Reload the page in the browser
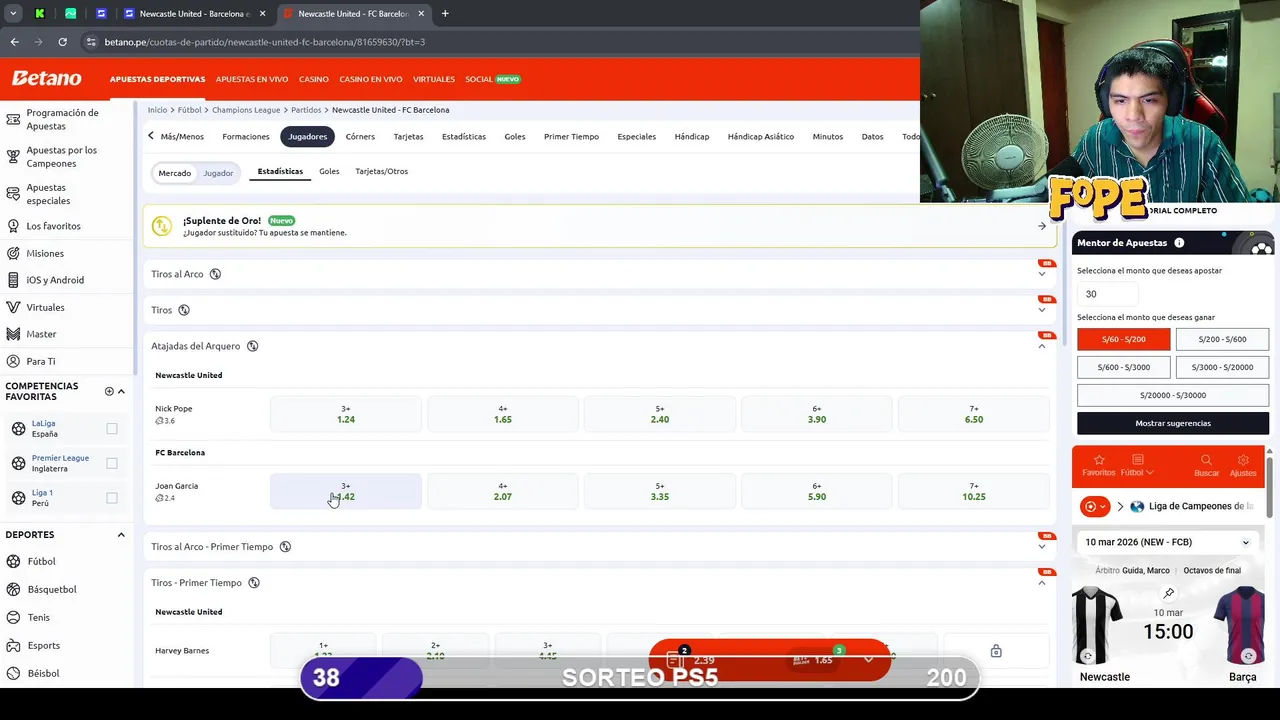Screen dimensions: 1280x720 (62, 42)
